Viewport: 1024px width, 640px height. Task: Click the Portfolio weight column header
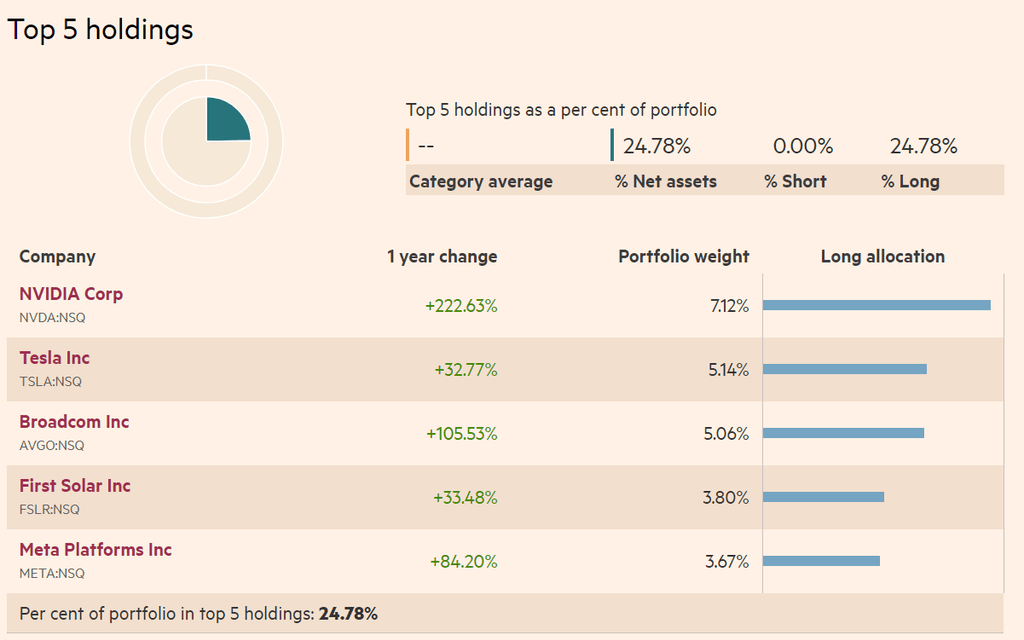(683, 257)
